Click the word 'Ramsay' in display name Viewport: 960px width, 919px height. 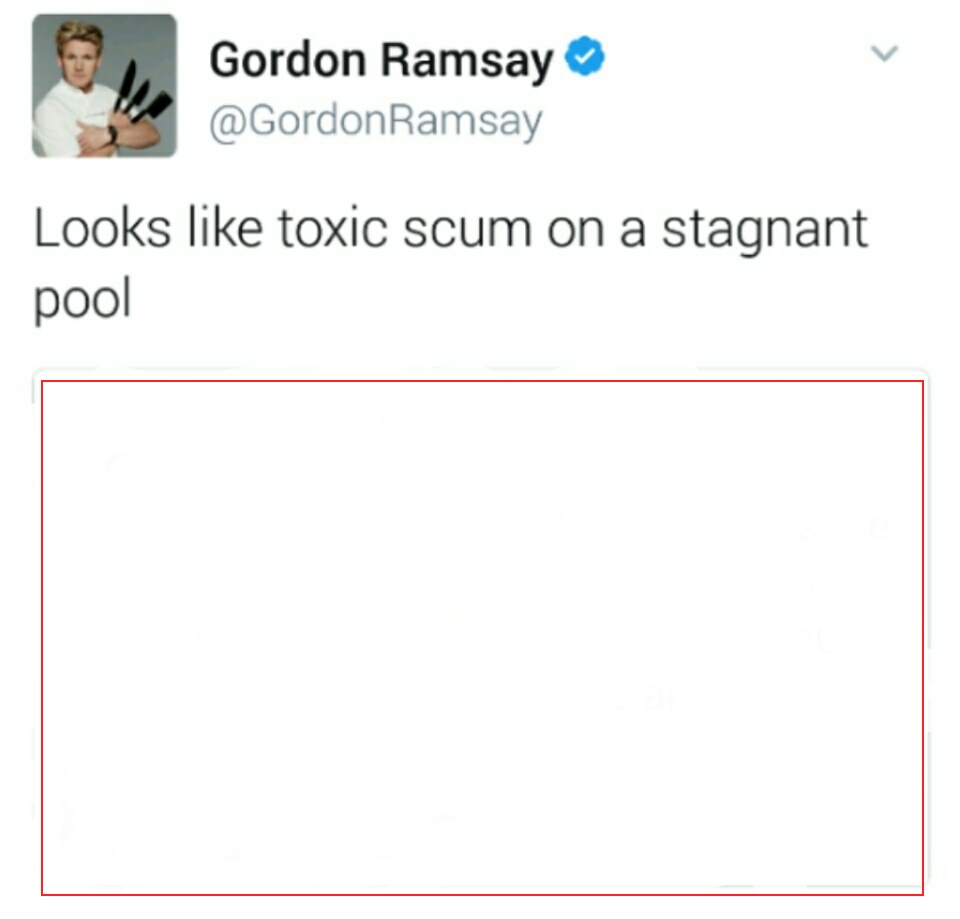point(467,62)
